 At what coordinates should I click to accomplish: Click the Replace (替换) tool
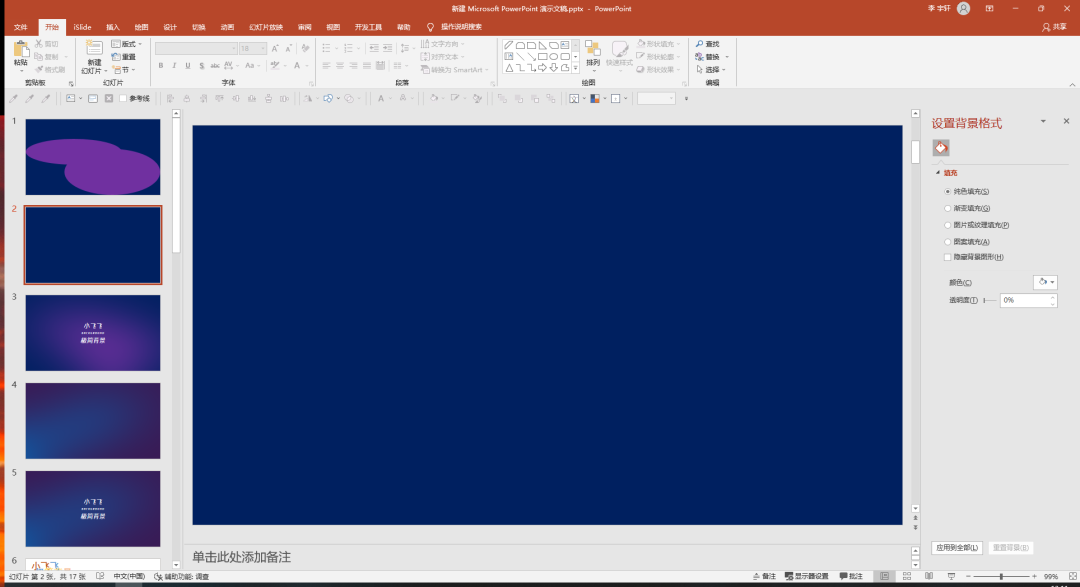[x=708, y=56]
